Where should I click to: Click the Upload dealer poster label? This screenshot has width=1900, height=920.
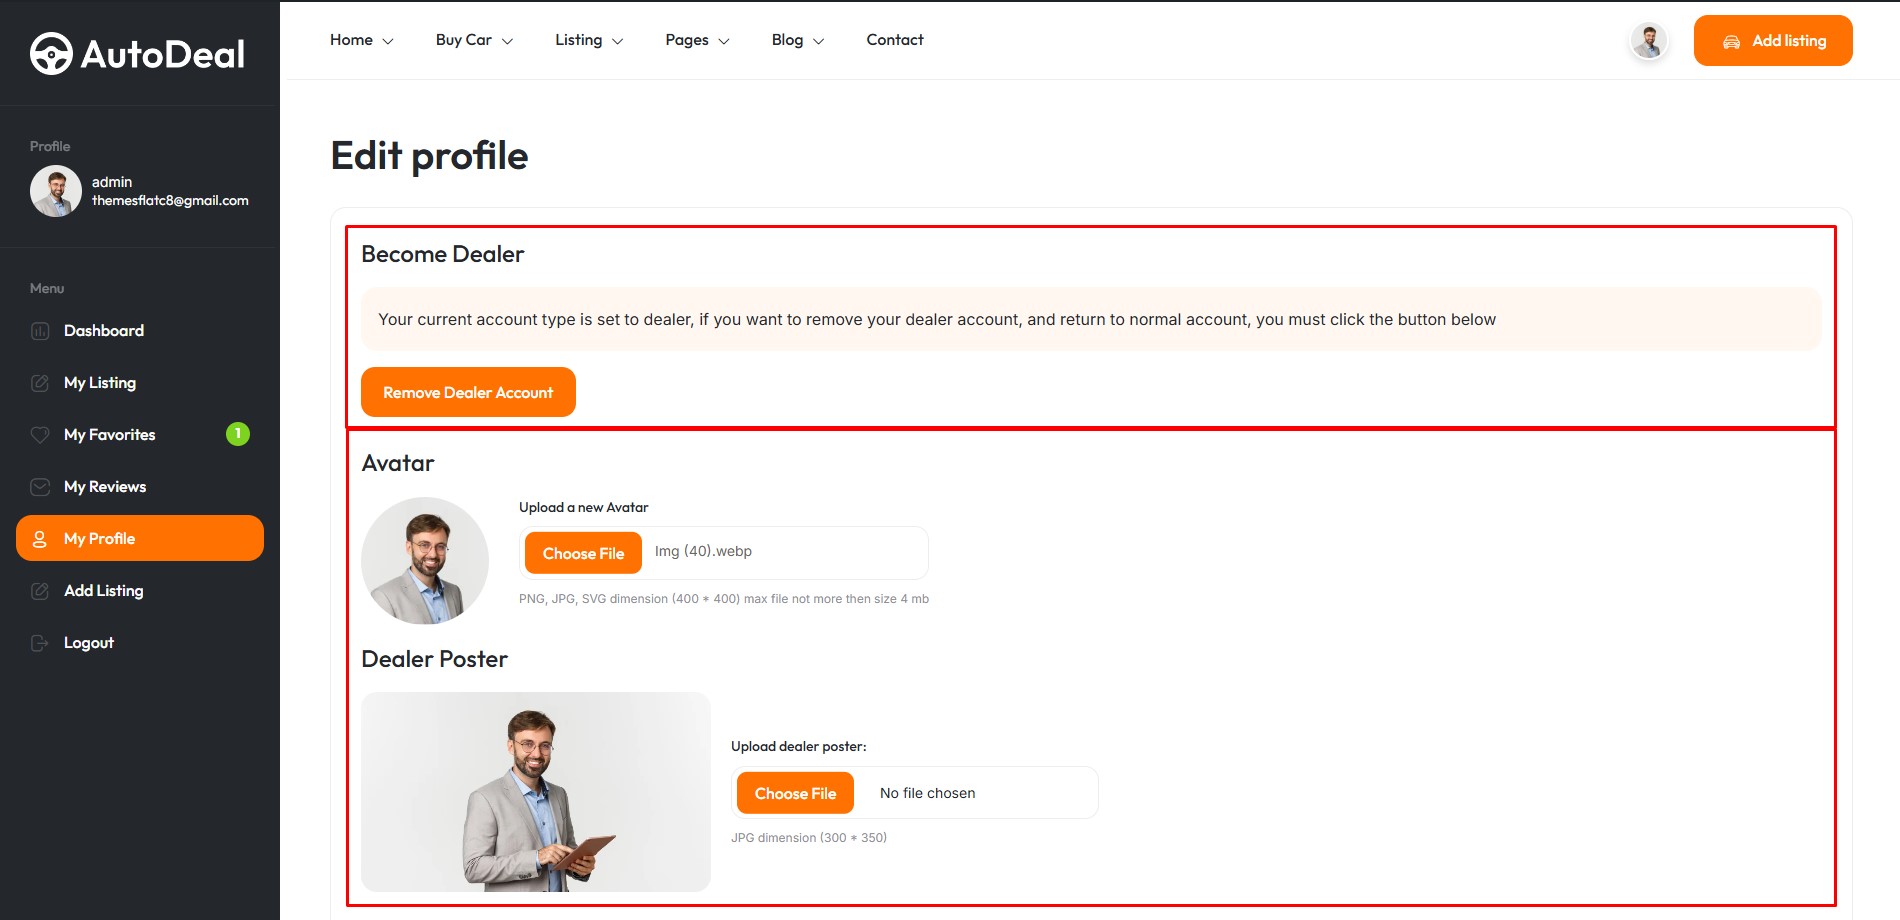[x=799, y=746]
